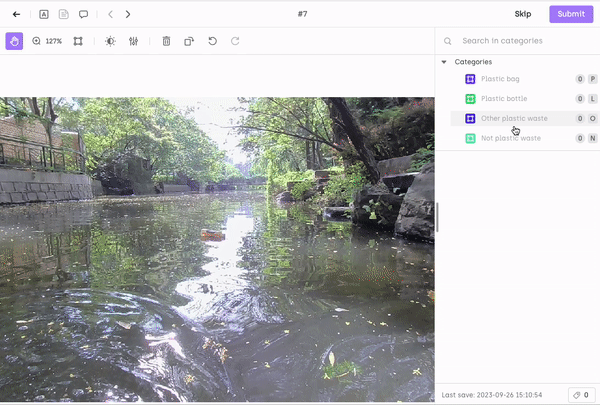Image resolution: width=600 pixels, height=405 pixels.
Task: Click the Plastic bag bounding box icon
Action: pos(470,79)
